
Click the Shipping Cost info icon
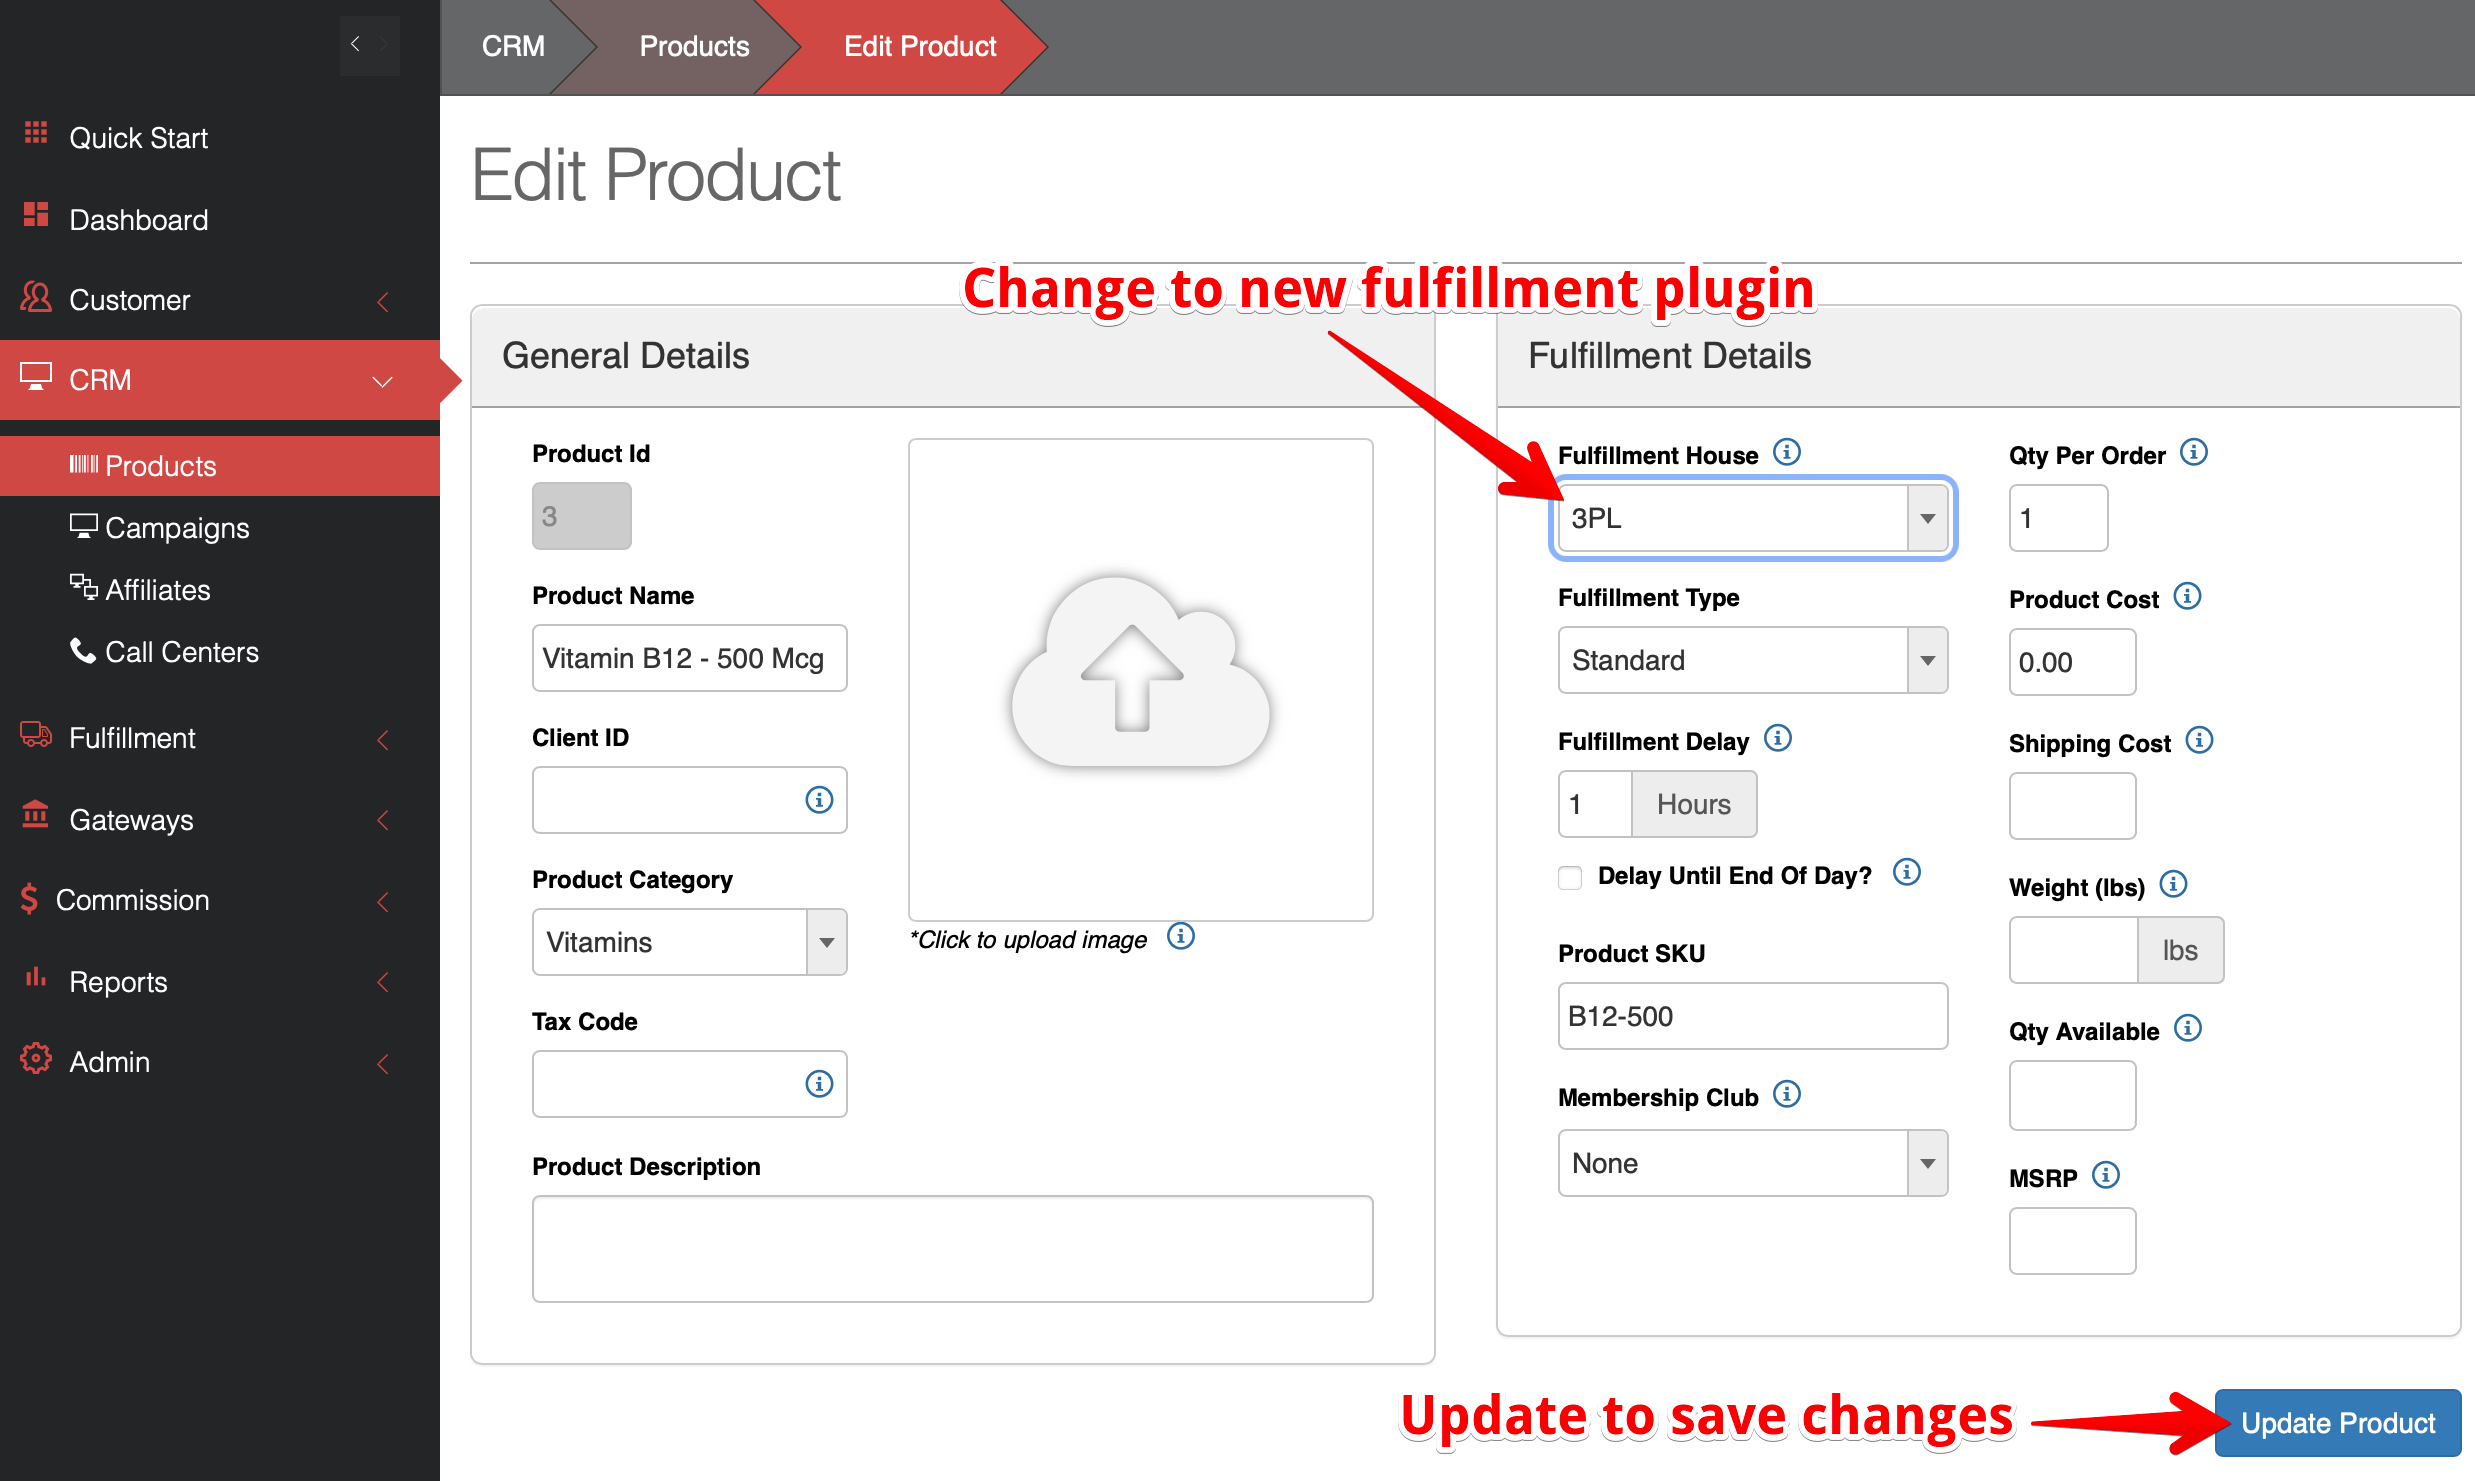[x=2199, y=741]
